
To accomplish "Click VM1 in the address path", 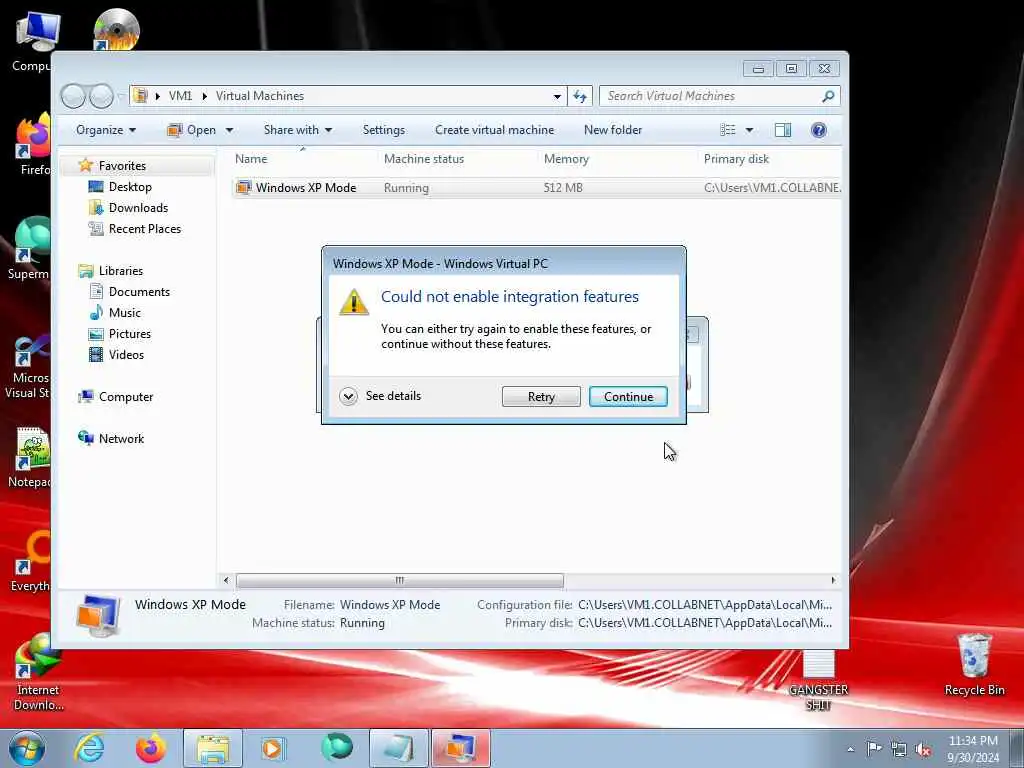I will 180,96.
